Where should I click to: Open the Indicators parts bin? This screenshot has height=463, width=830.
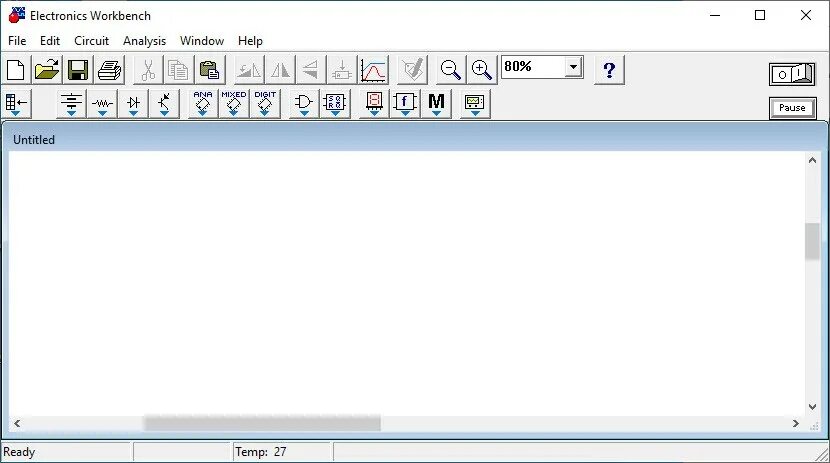pyautogui.click(x=374, y=104)
